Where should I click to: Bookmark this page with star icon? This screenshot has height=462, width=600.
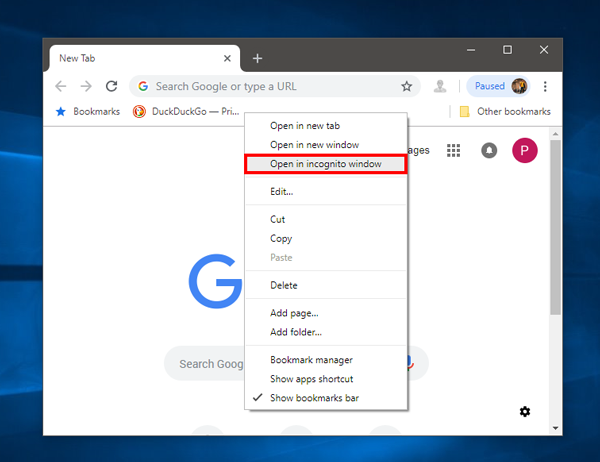pyautogui.click(x=406, y=87)
